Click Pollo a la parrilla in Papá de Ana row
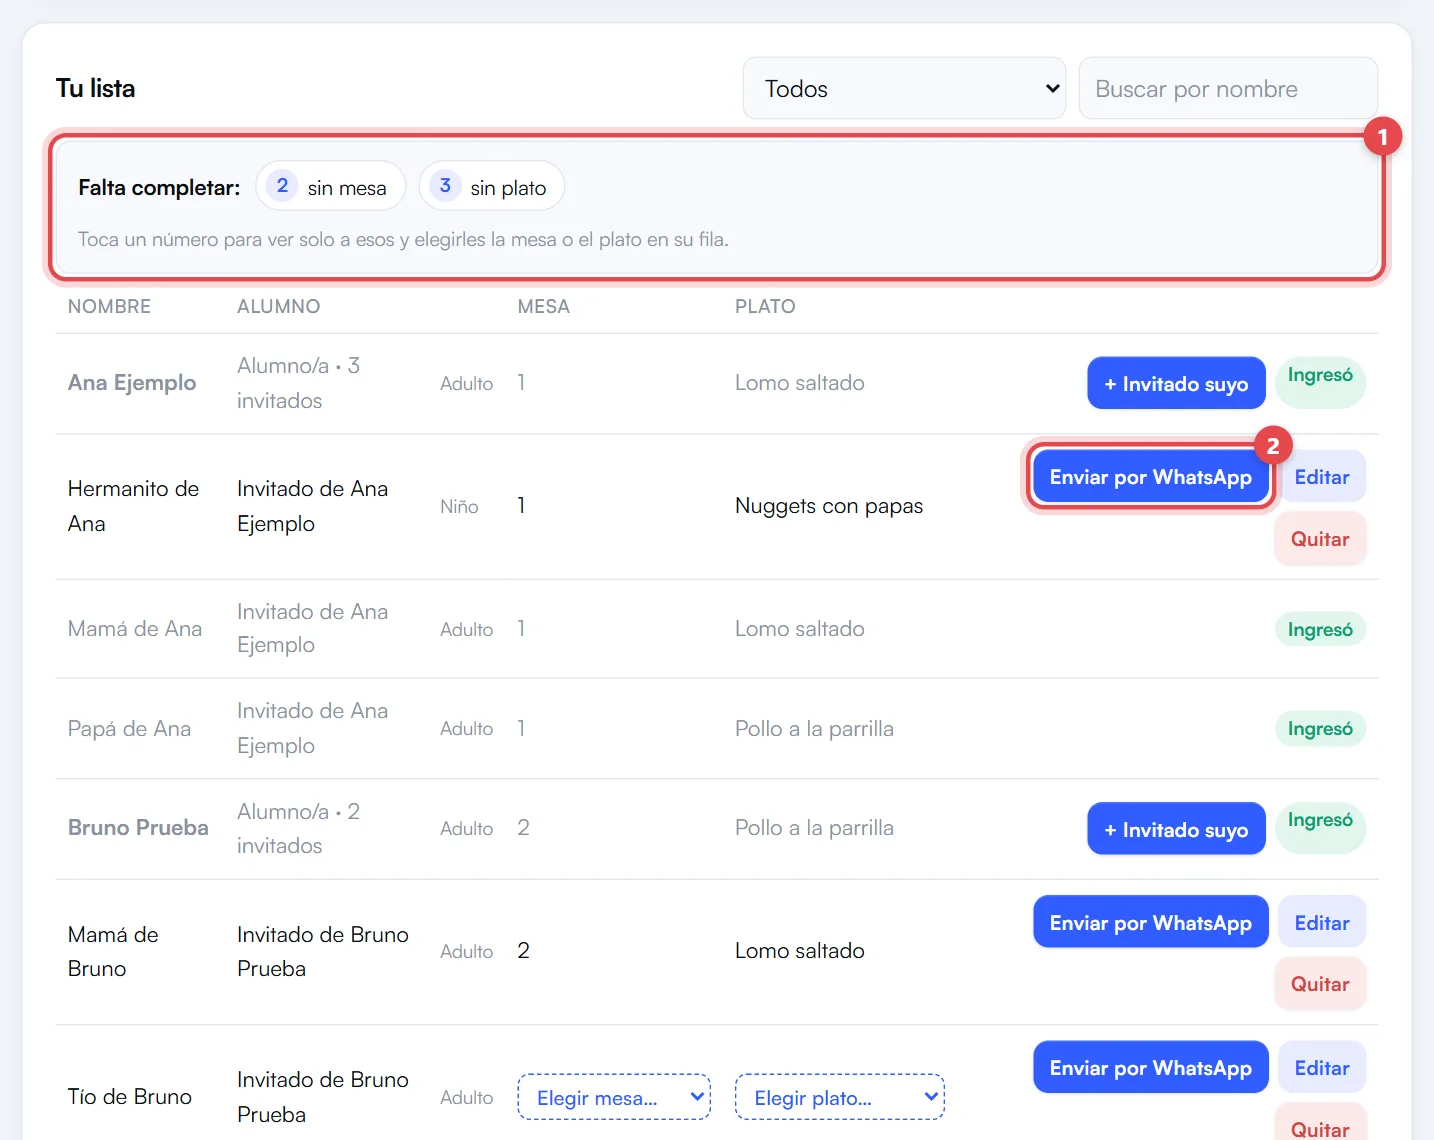 (x=814, y=729)
